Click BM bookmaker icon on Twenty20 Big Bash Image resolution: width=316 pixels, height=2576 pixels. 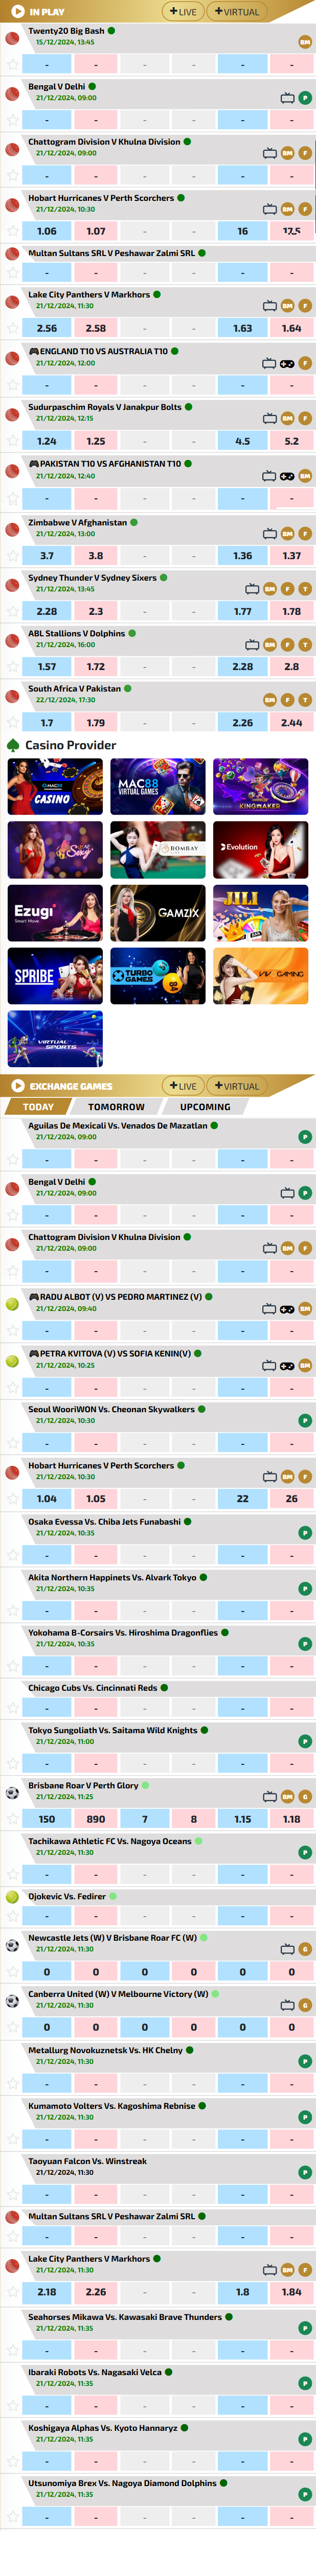[x=305, y=42]
